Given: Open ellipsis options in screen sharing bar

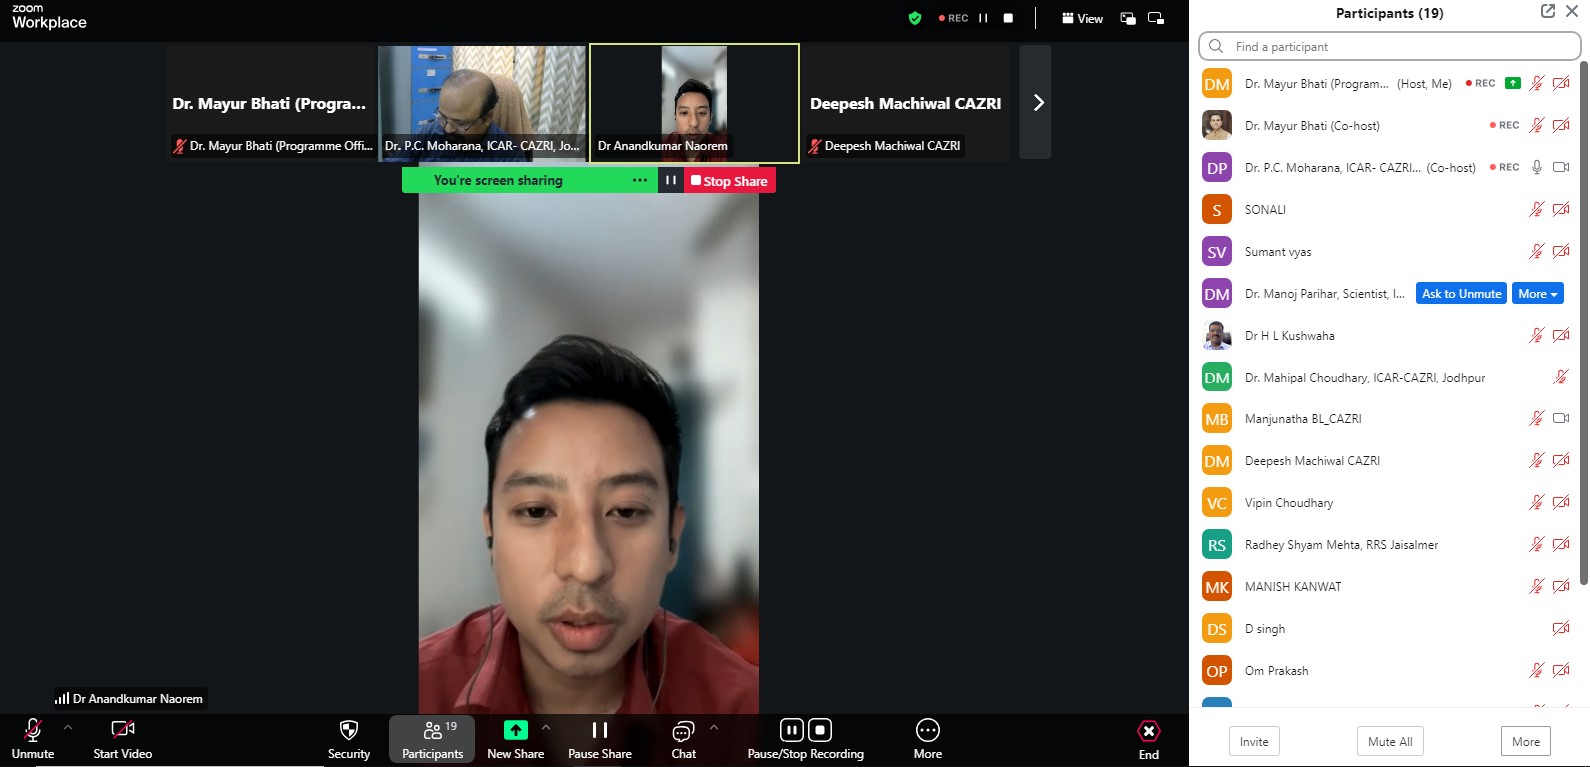Looking at the screenshot, I should pyautogui.click(x=640, y=181).
